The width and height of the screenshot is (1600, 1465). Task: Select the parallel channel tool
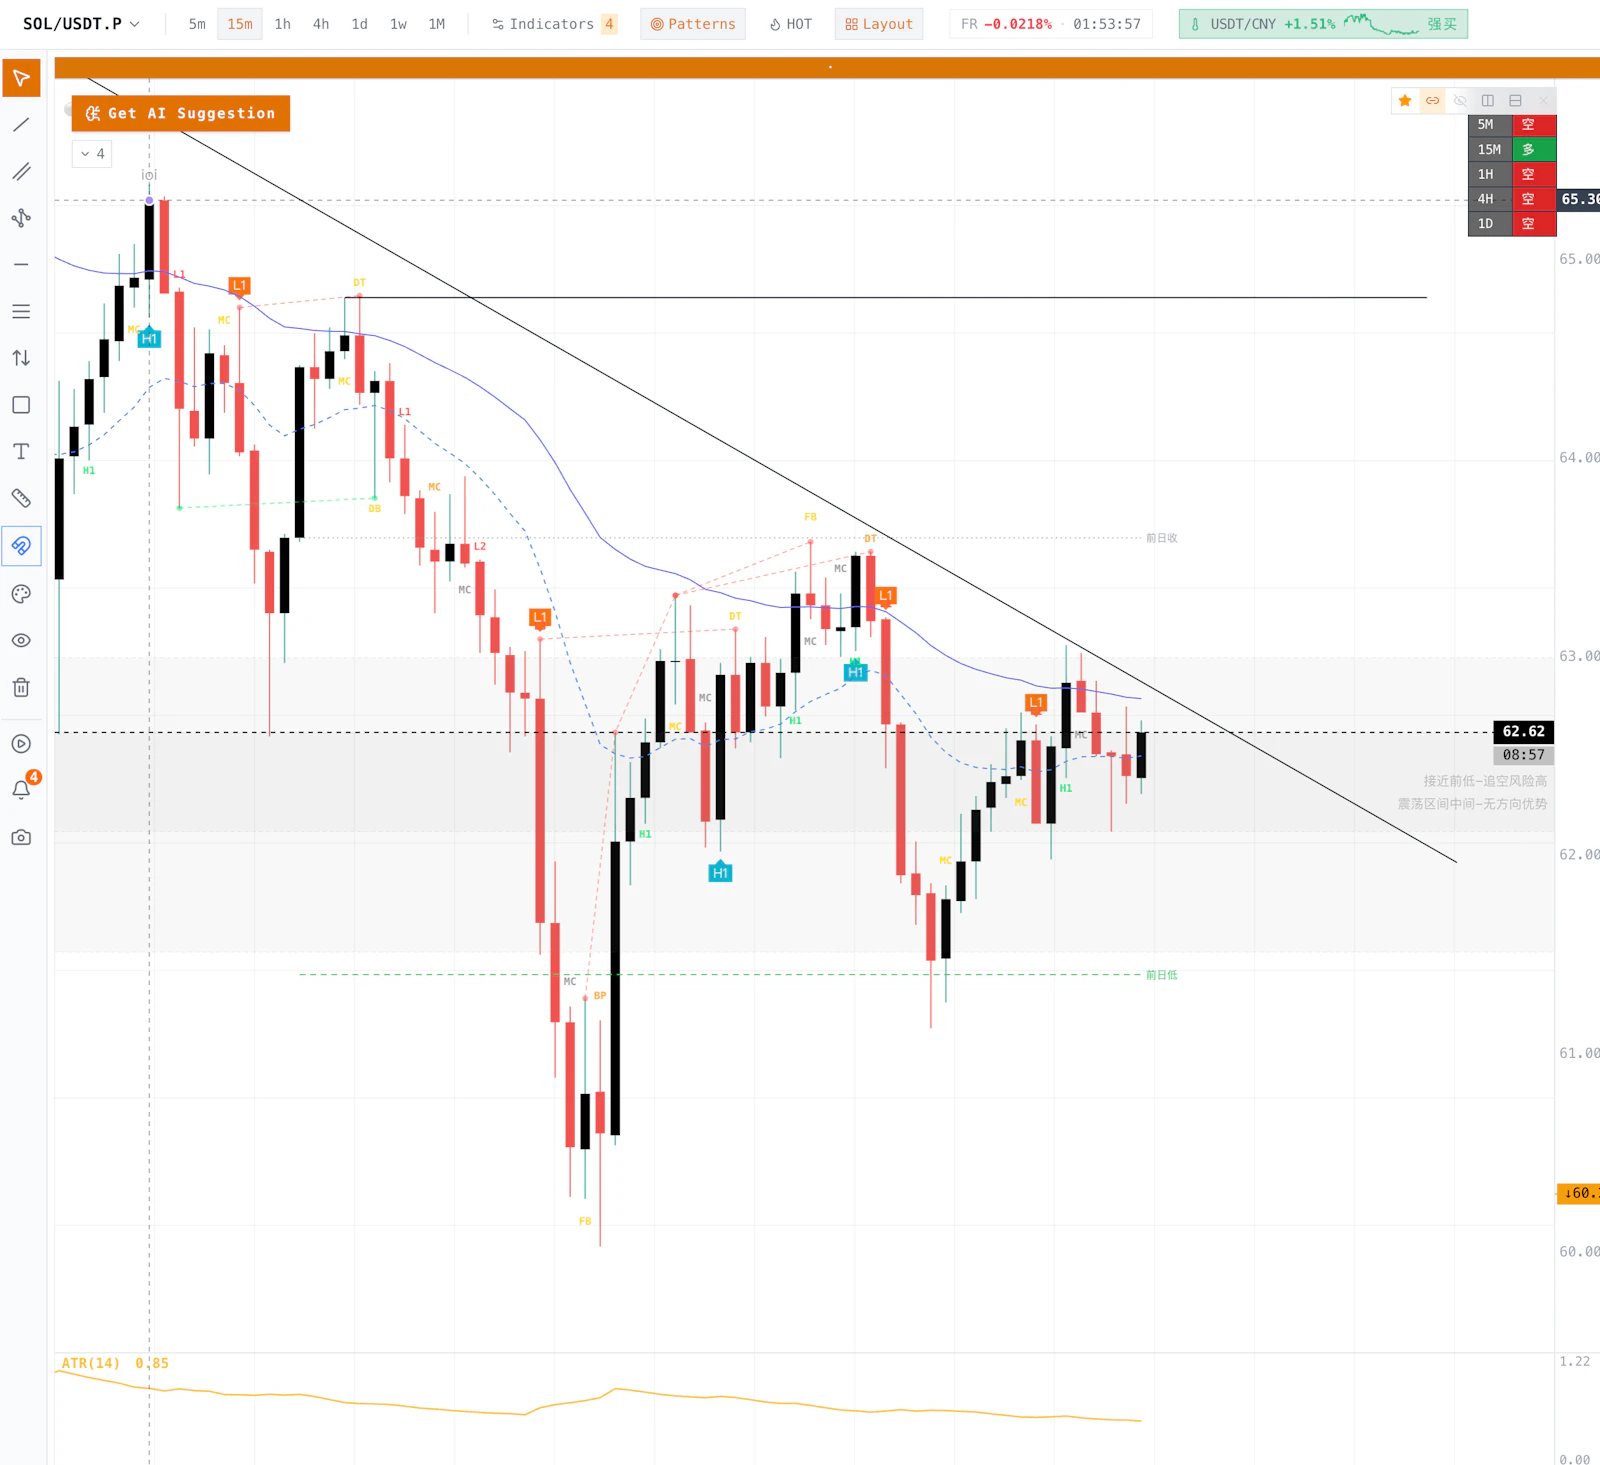(x=21, y=172)
